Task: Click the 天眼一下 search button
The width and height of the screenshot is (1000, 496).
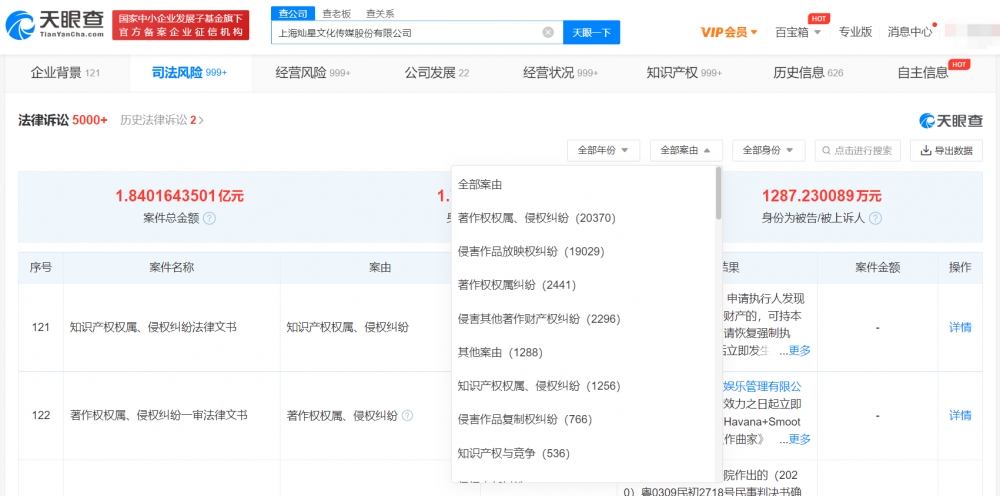Action: click(591, 33)
